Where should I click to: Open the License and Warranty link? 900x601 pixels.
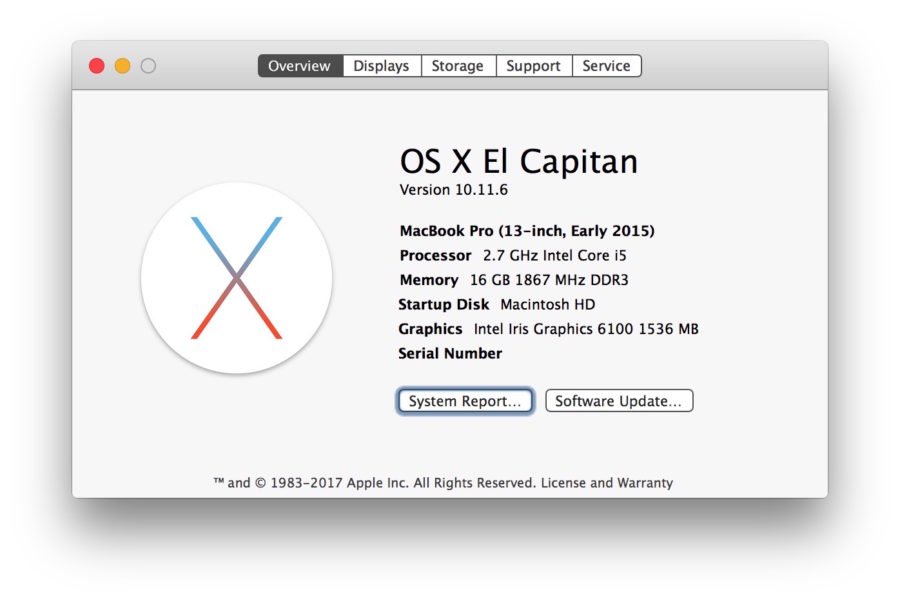[x=607, y=483]
